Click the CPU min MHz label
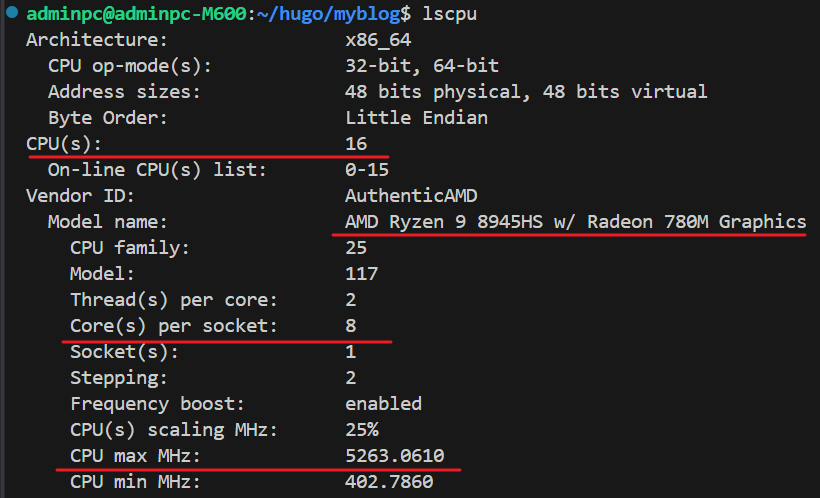The image size is (820, 498). click(x=135, y=482)
